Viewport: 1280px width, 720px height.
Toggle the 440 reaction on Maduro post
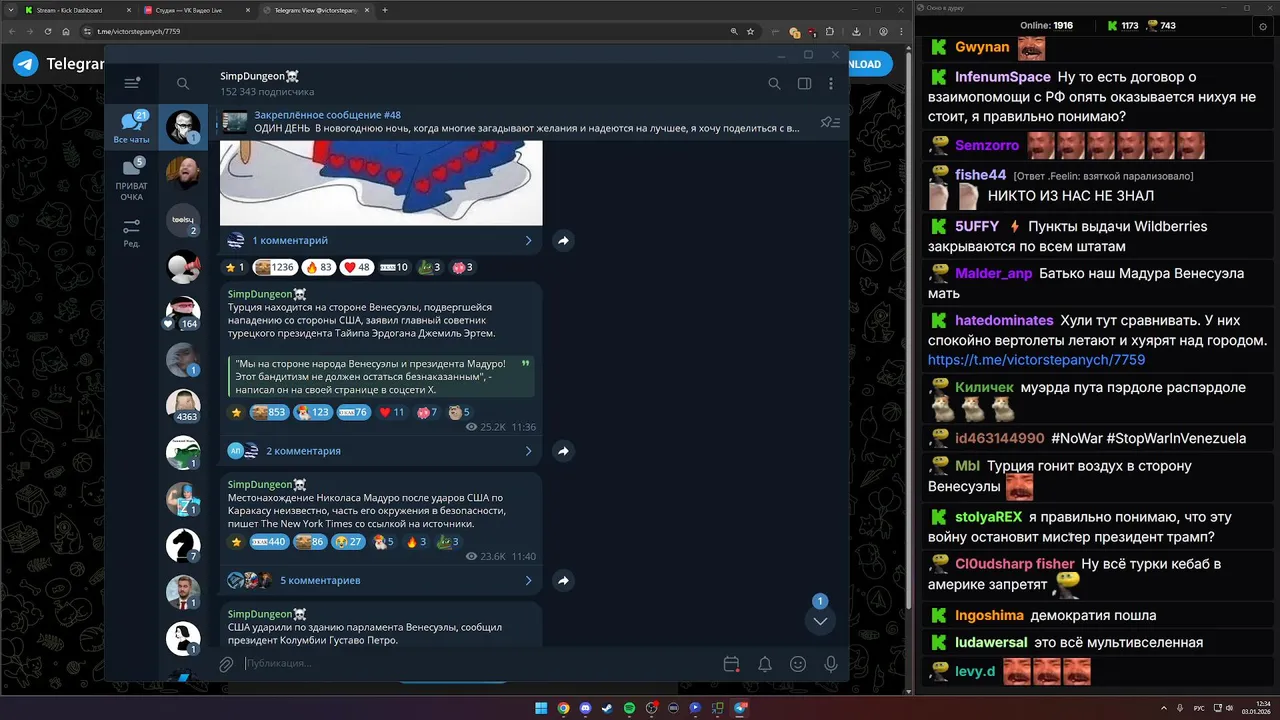(269, 542)
